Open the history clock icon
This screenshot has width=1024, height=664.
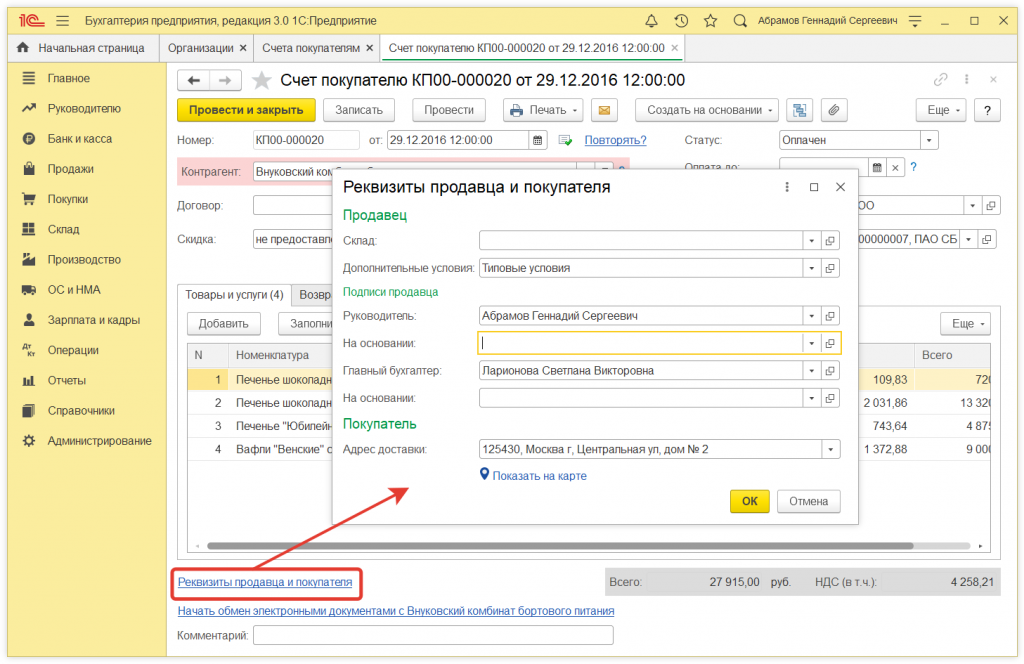681,20
